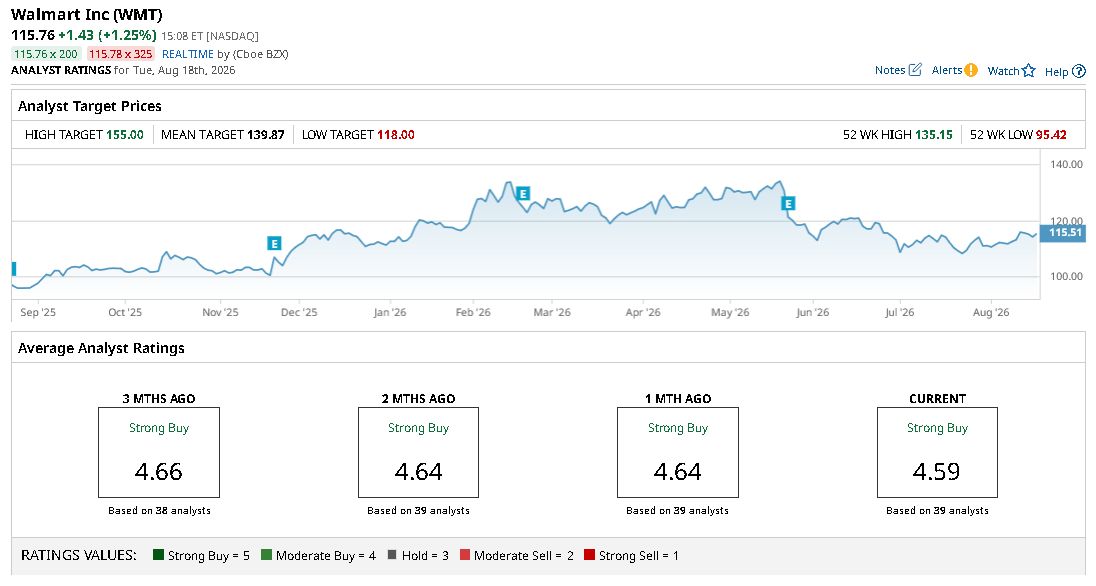Click the Notes link

(x=890, y=70)
